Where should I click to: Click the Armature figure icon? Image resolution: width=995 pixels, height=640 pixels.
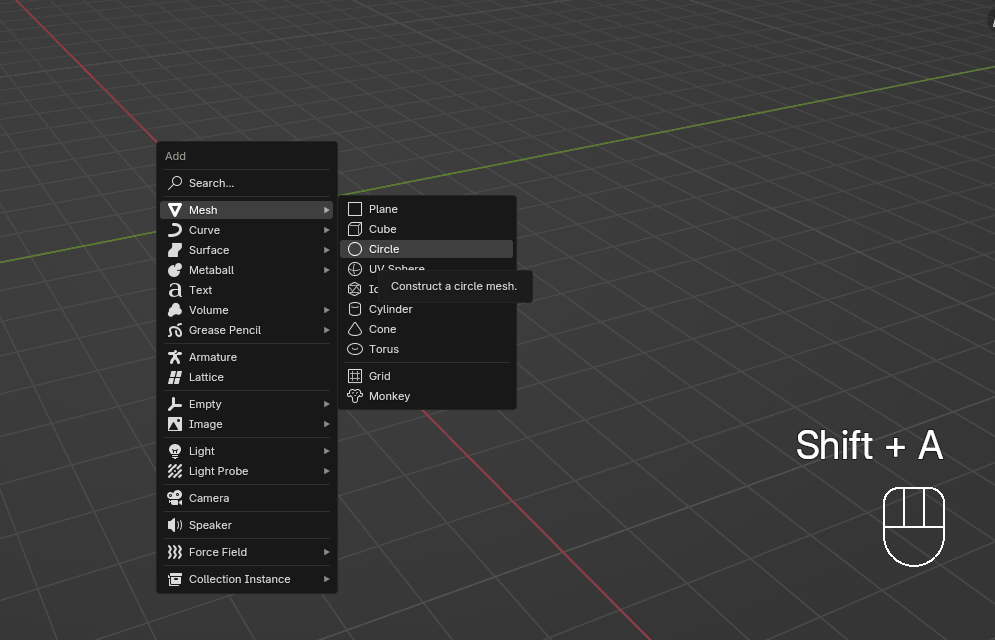click(x=175, y=357)
